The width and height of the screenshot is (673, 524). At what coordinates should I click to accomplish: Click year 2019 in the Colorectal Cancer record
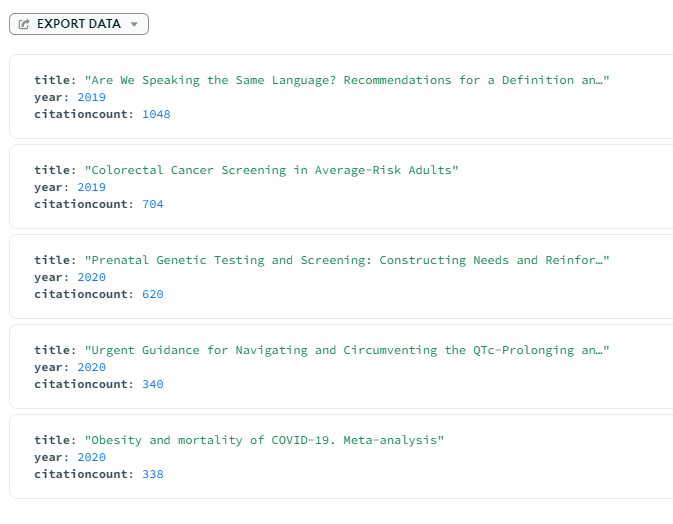pyautogui.click(x=91, y=188)
